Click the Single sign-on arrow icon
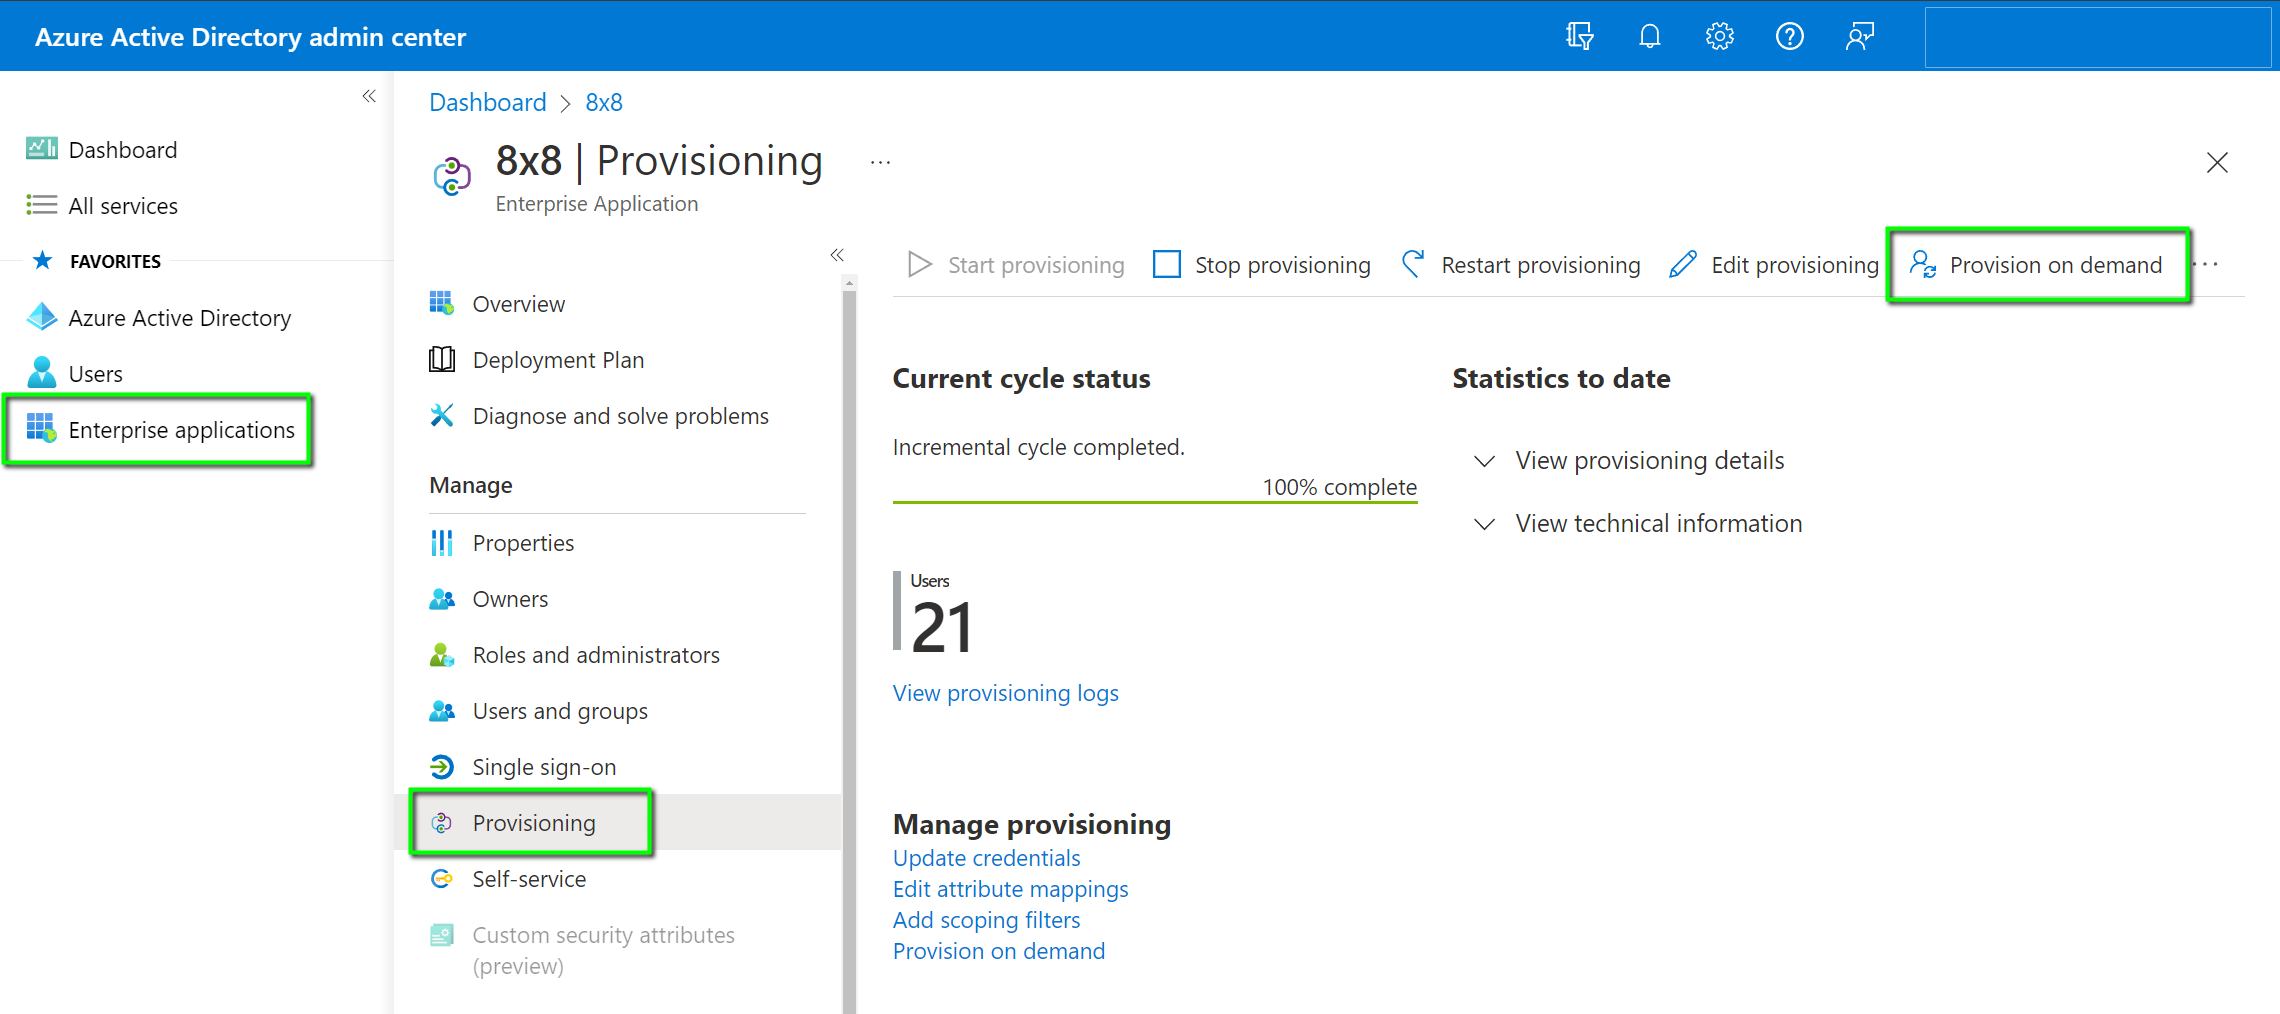The image size is (2280, 1014). click(441, 766)
